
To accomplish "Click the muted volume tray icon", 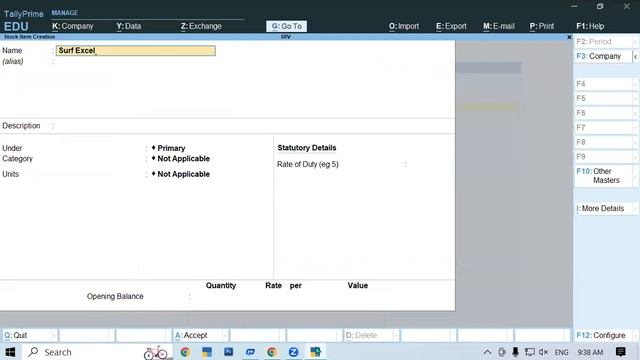I will 543,352.
